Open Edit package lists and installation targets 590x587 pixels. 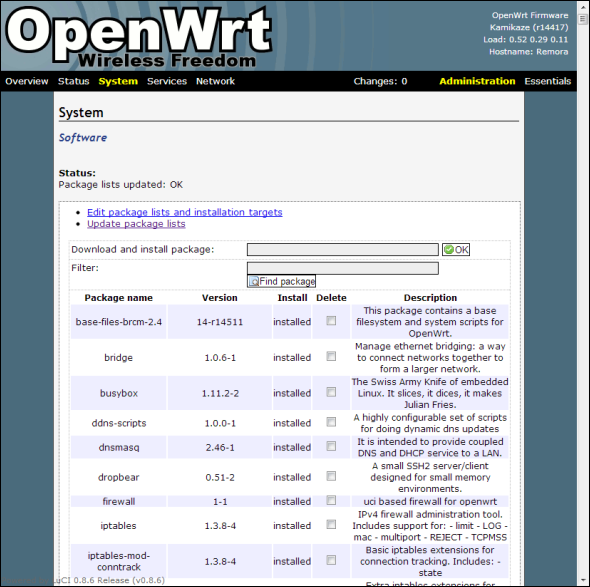click(185, 212)
